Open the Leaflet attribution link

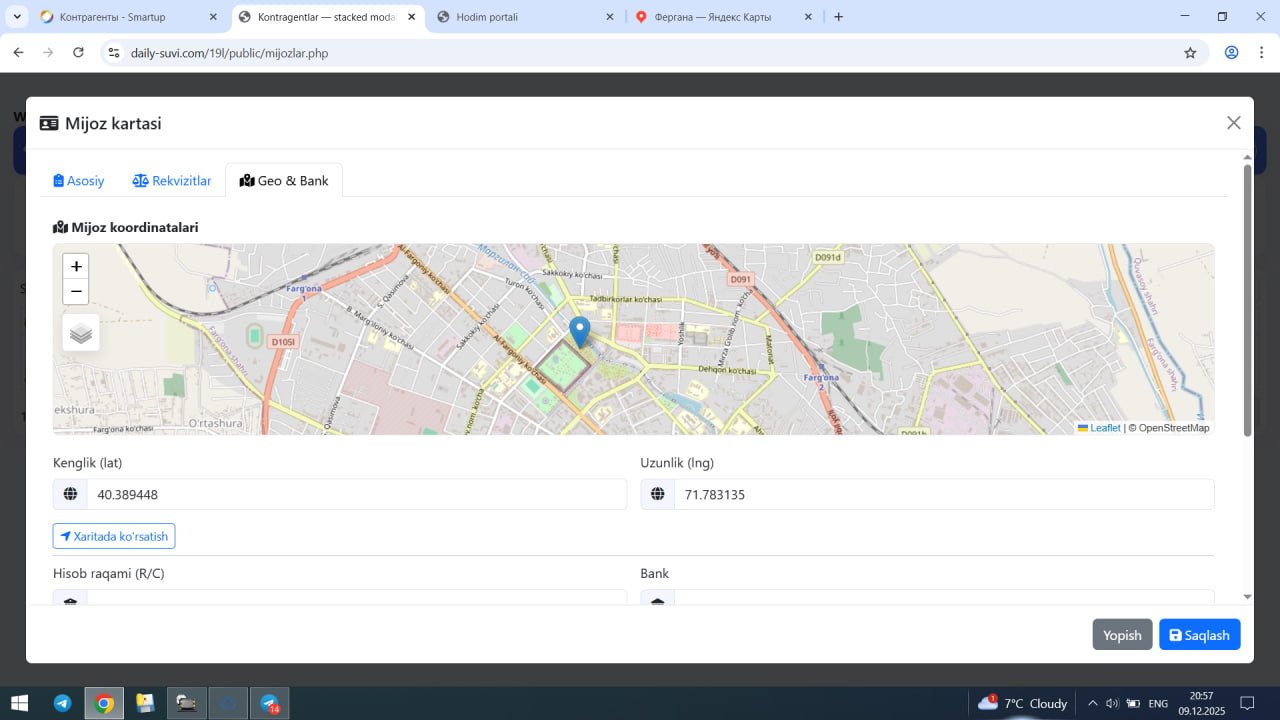[1104, 428]
